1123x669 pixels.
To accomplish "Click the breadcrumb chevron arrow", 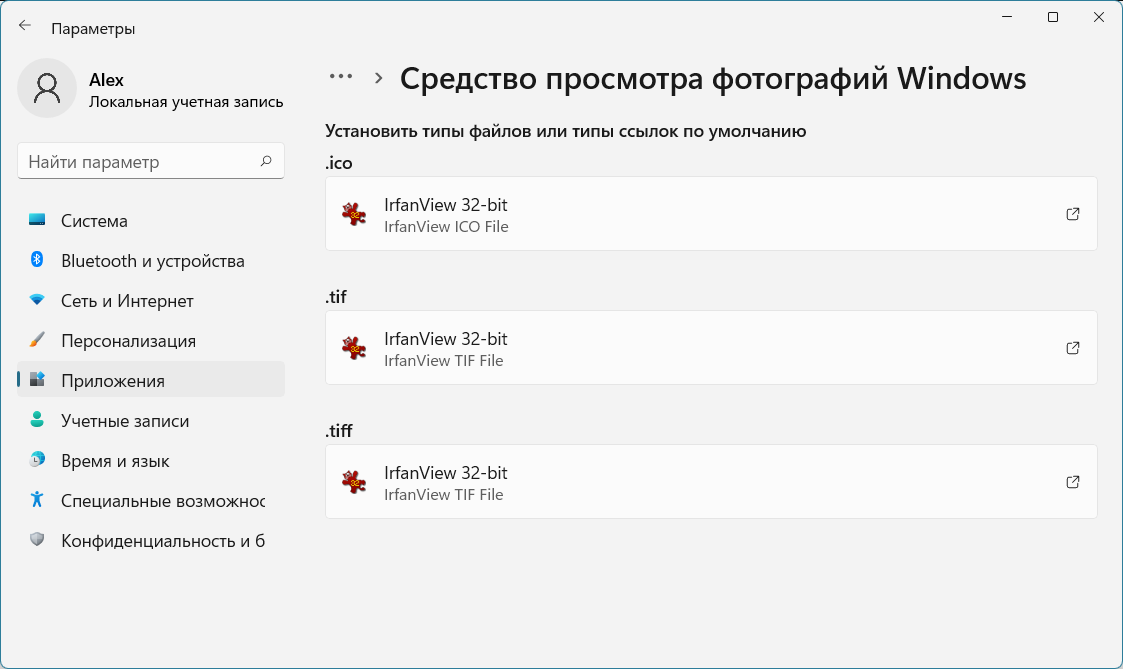I will pos(379,78).
